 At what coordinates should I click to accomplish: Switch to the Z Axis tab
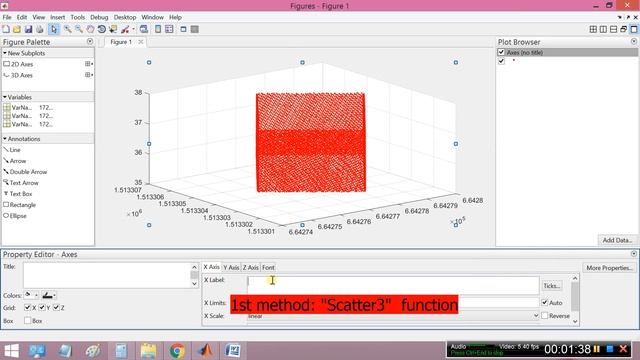251,267
